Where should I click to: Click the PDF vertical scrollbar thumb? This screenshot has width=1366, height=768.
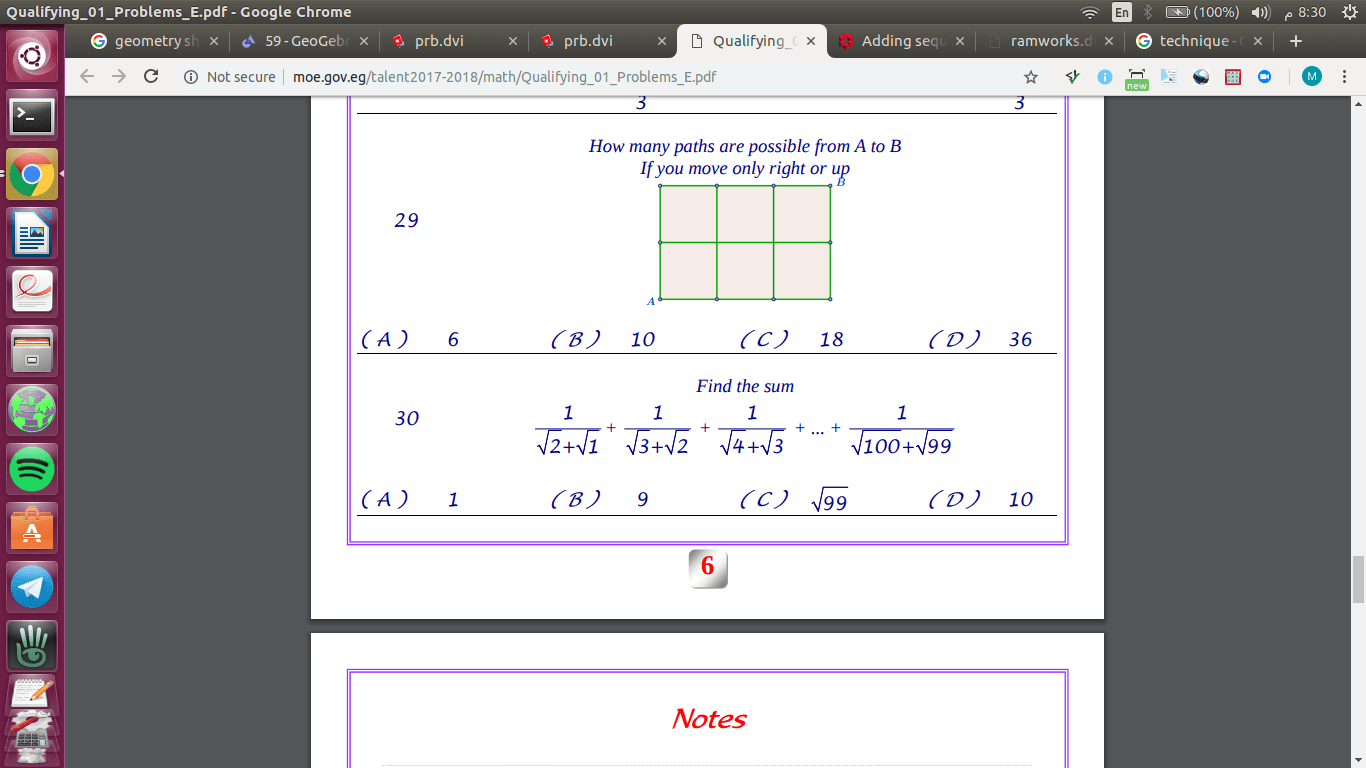[x=1358, y=580]
